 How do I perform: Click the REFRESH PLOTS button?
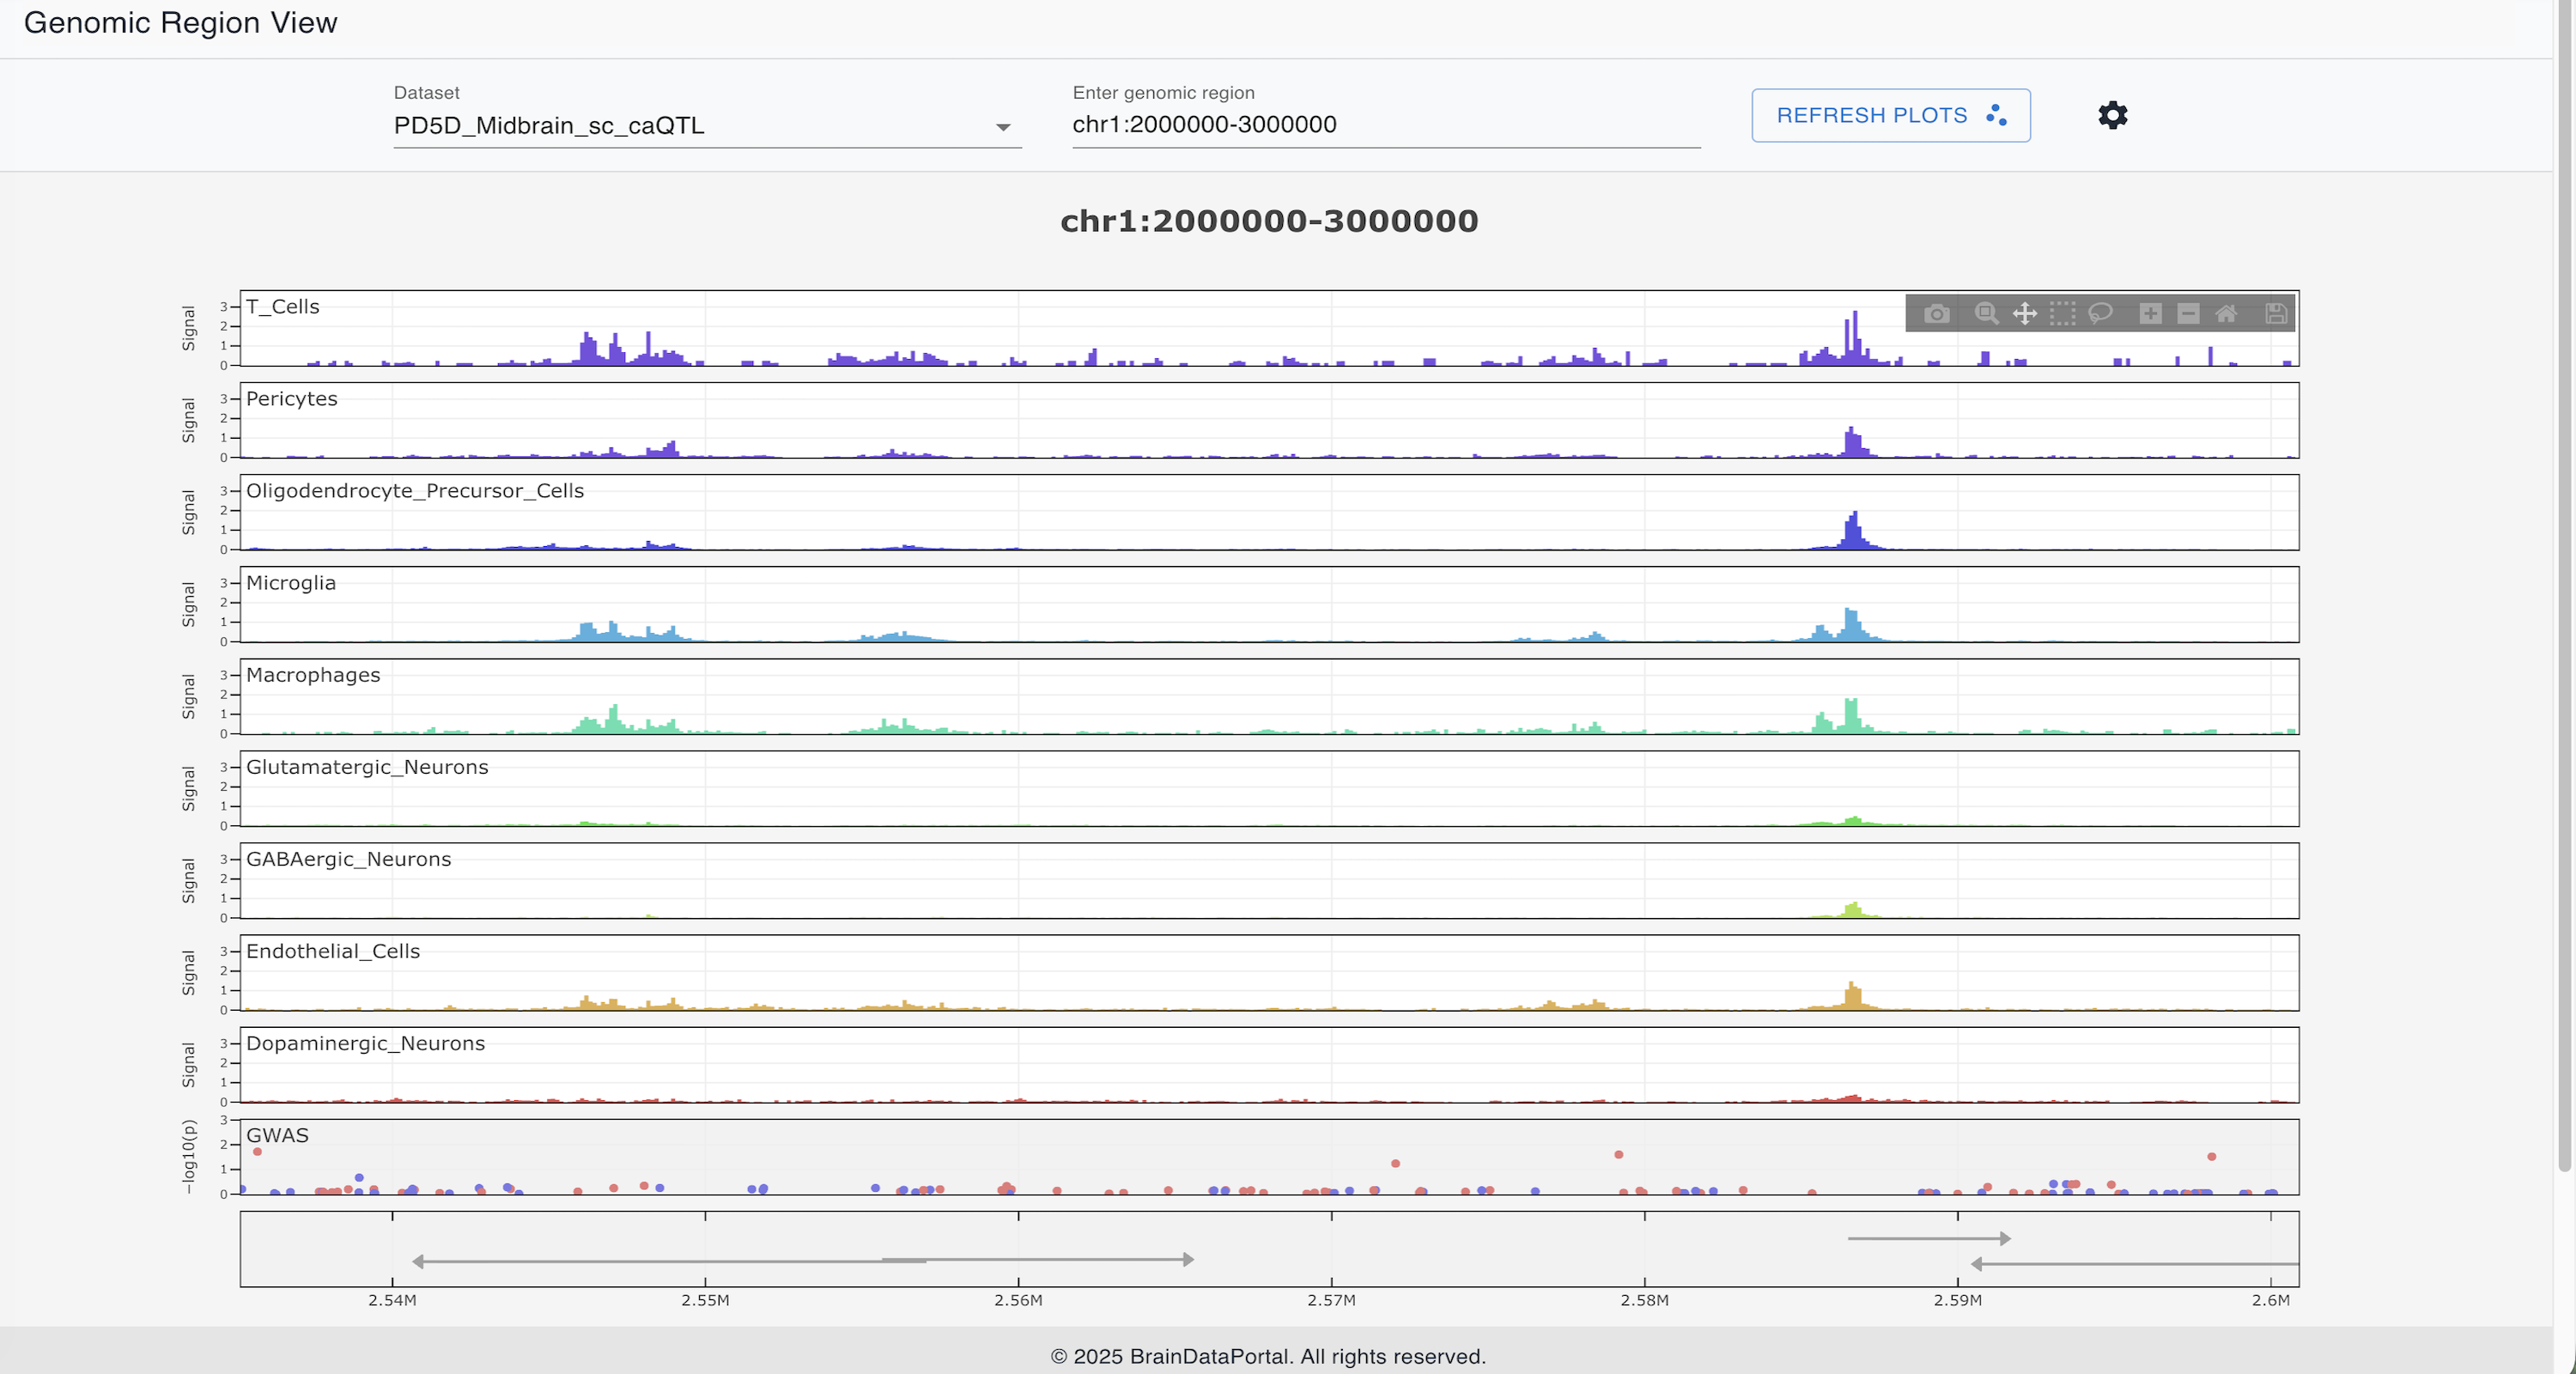coord(1890,115)
